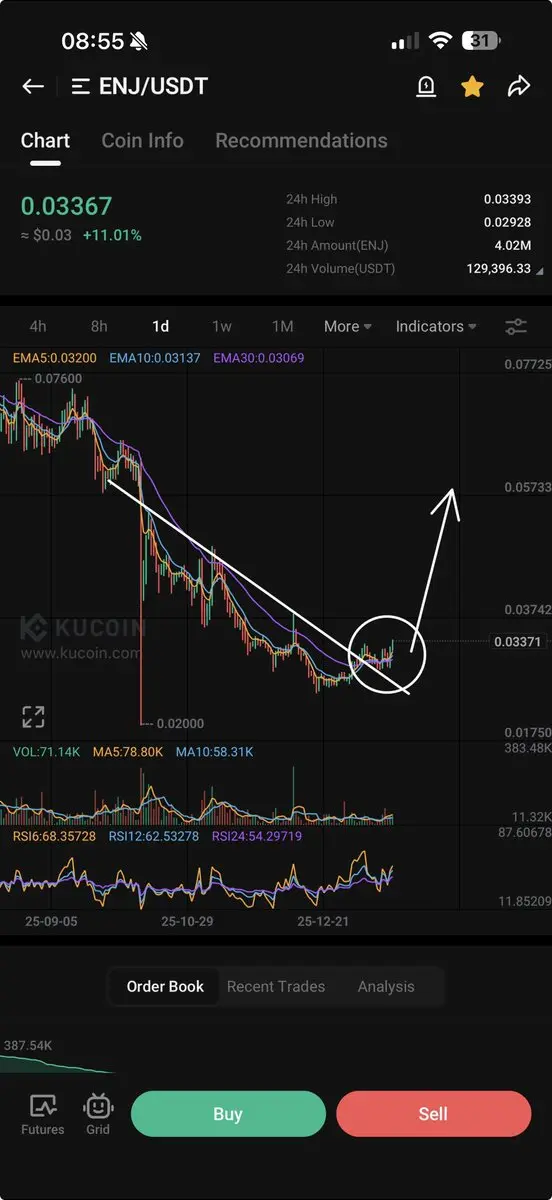
Task: Switch to the Coin Info tab
Action: 142,140
